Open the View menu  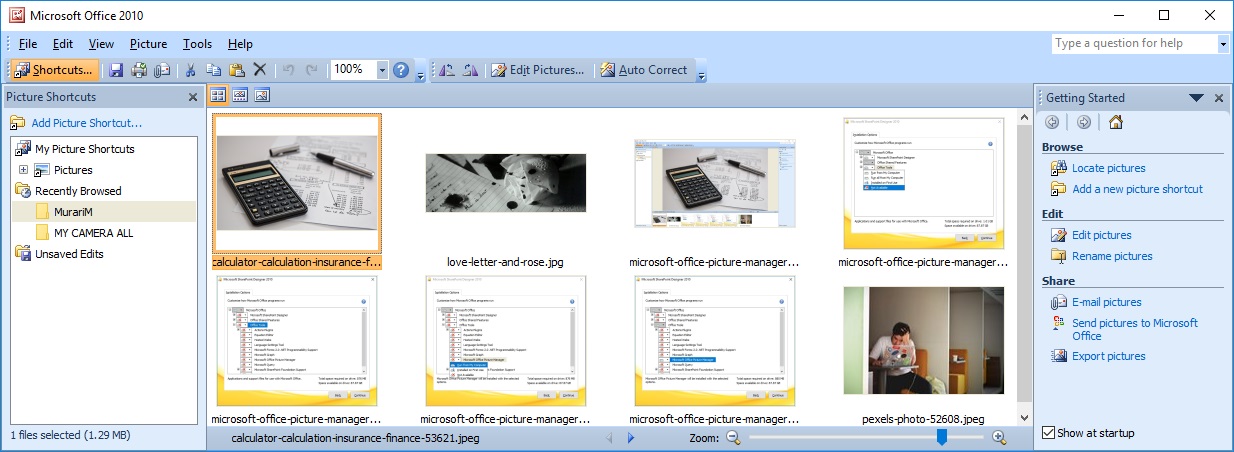point(101,44)
